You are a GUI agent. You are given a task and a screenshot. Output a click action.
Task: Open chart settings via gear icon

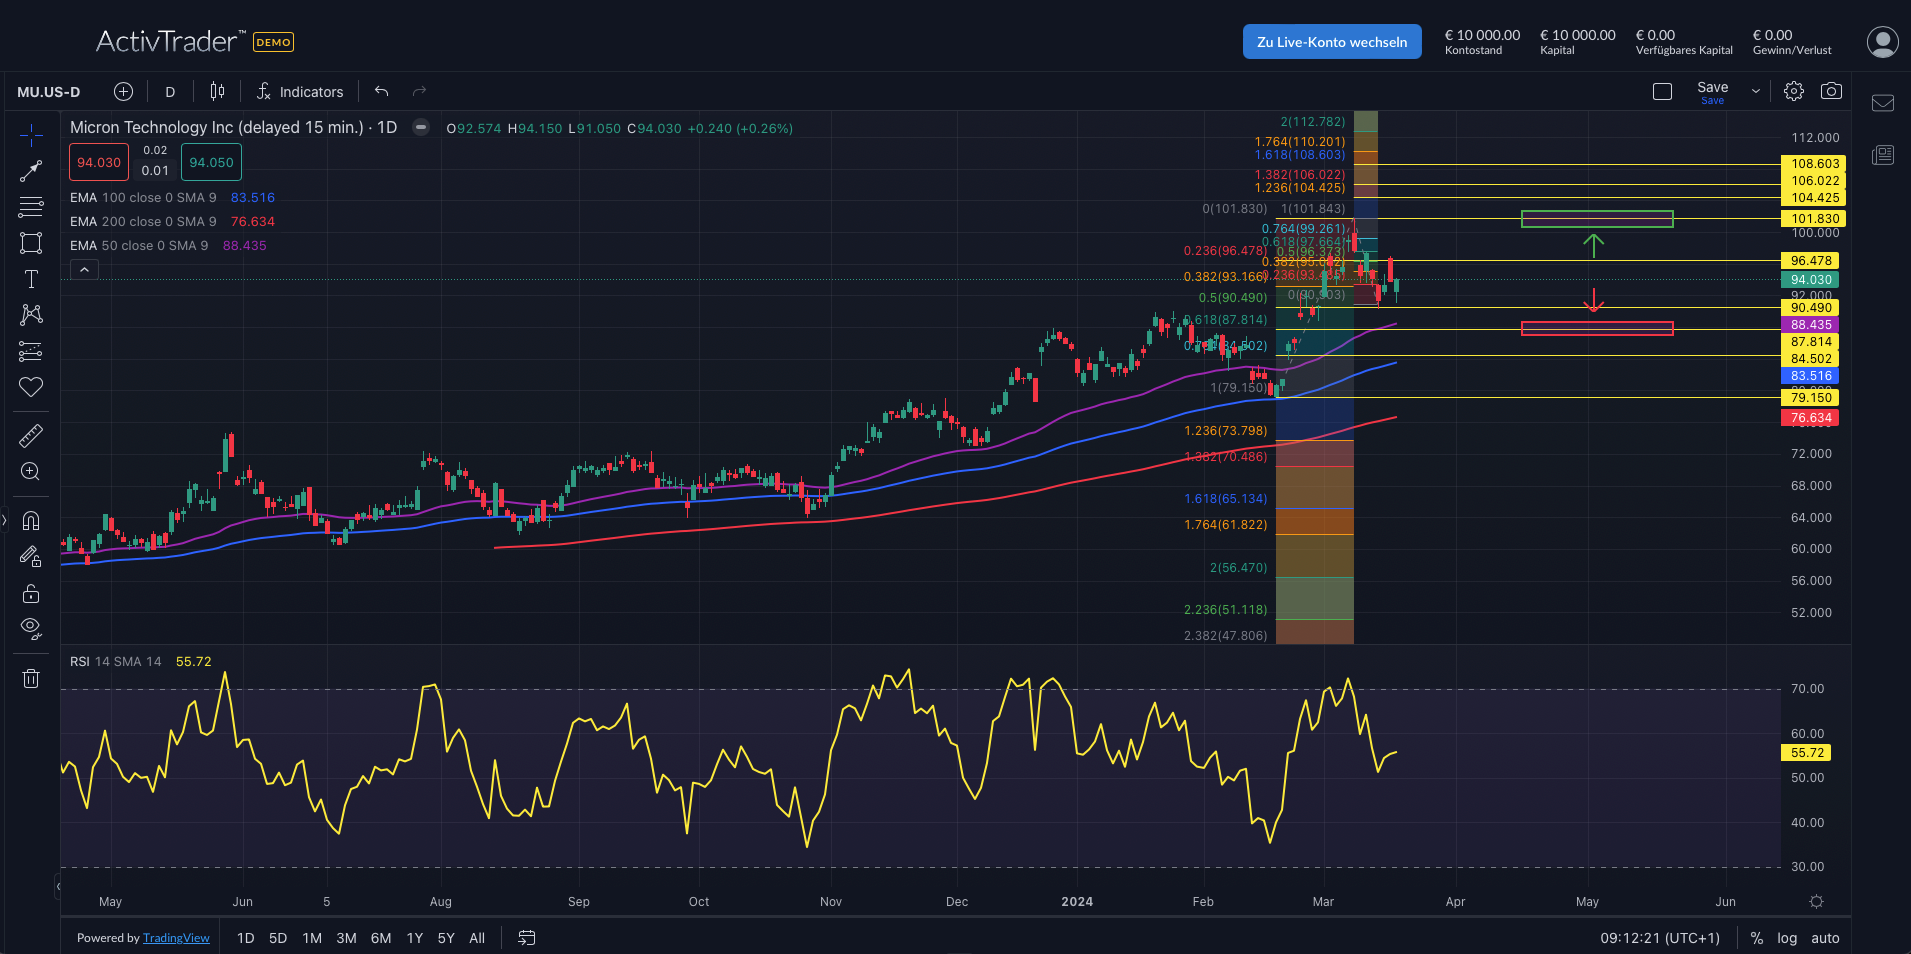1793,90
